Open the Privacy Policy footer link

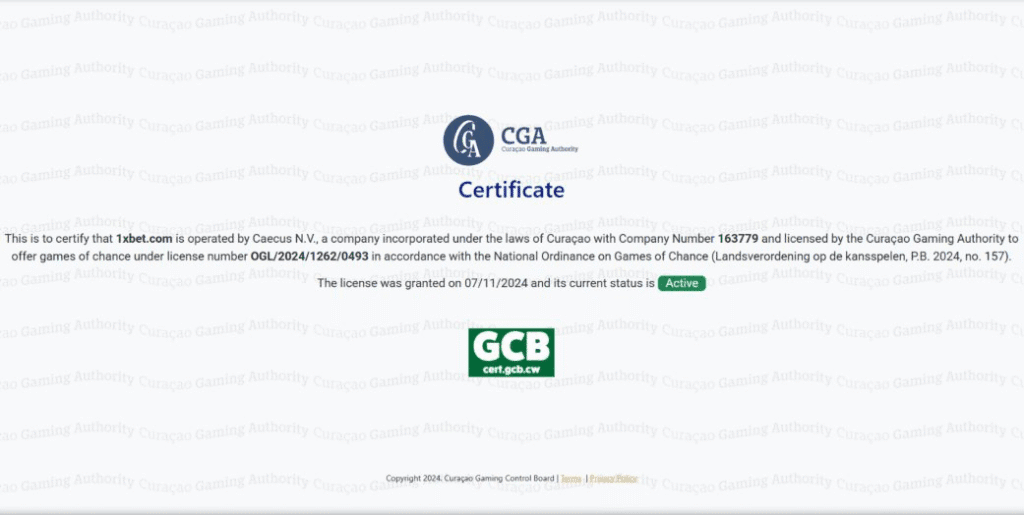pos(613,479)
